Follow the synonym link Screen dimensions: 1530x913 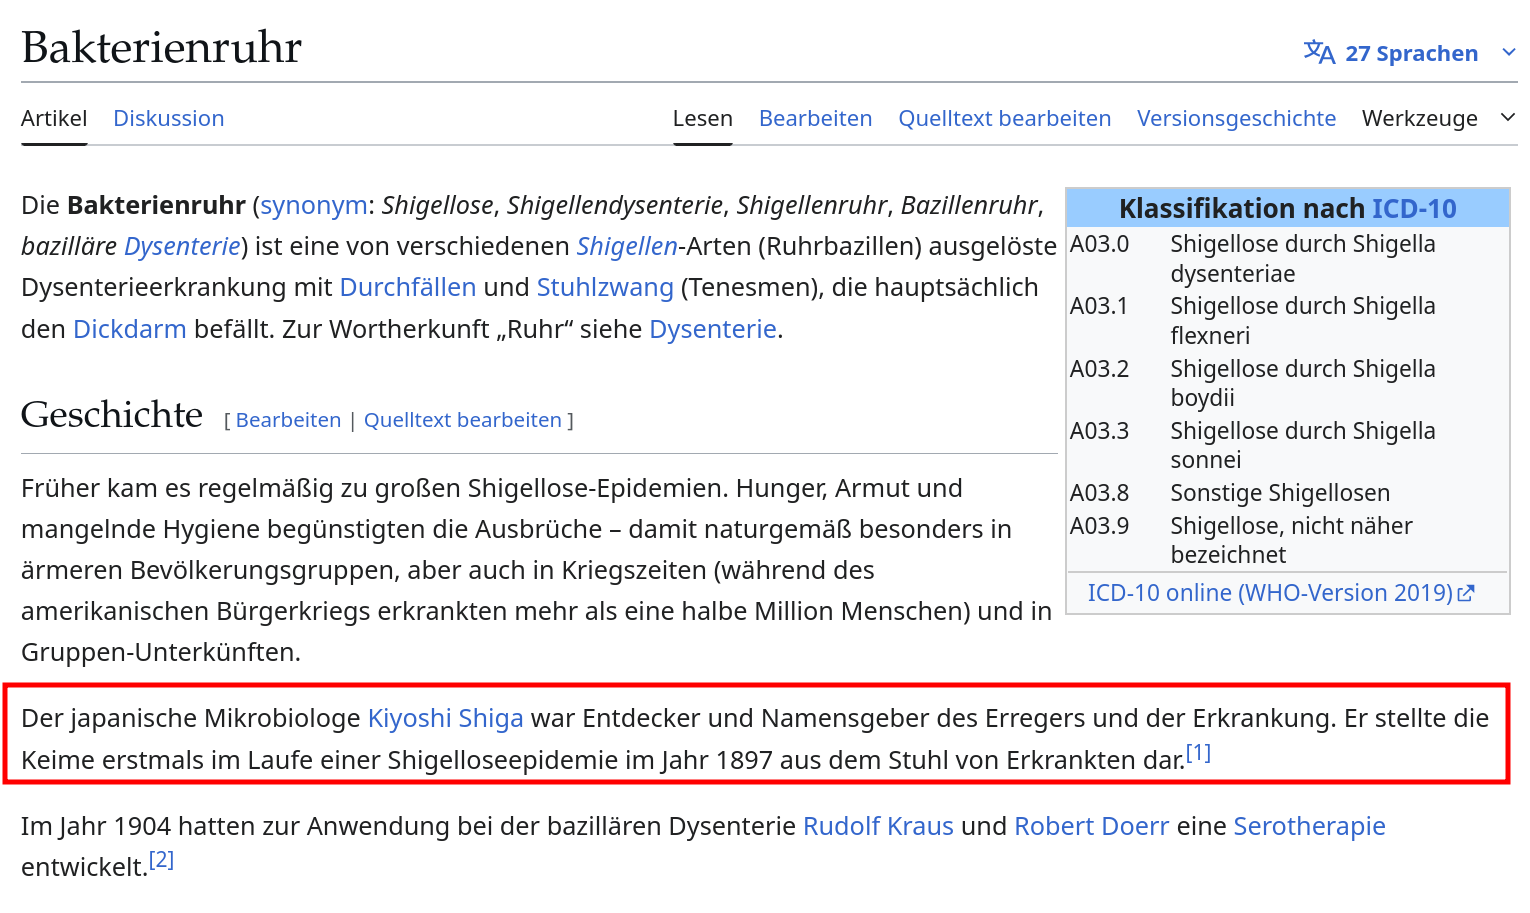click(x=314, y=205)
